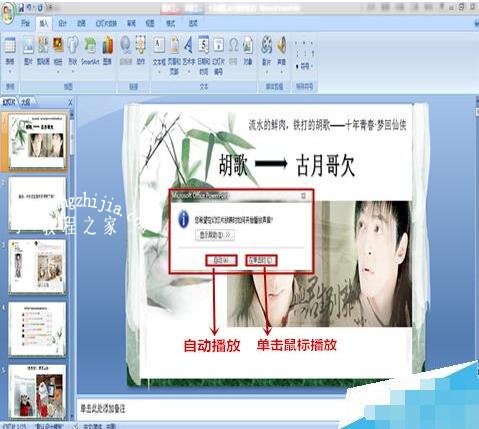Image resolution: width=479 pixels, height=429 pixels.
Task: Insert a SmartArt graphic
Action: pyautogui.click(x=90, y=51)
